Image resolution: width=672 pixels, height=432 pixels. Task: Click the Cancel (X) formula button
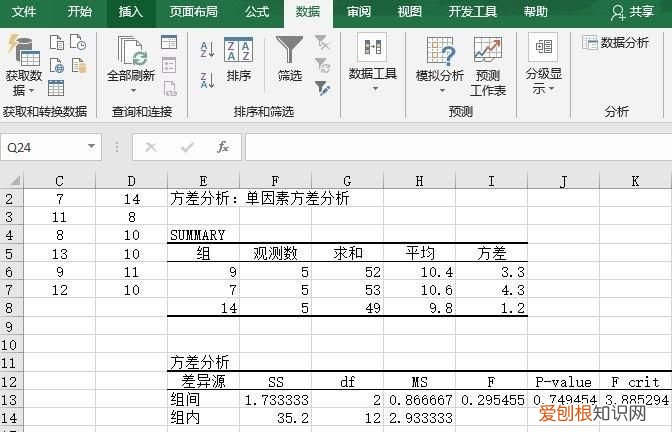point(150,147)
